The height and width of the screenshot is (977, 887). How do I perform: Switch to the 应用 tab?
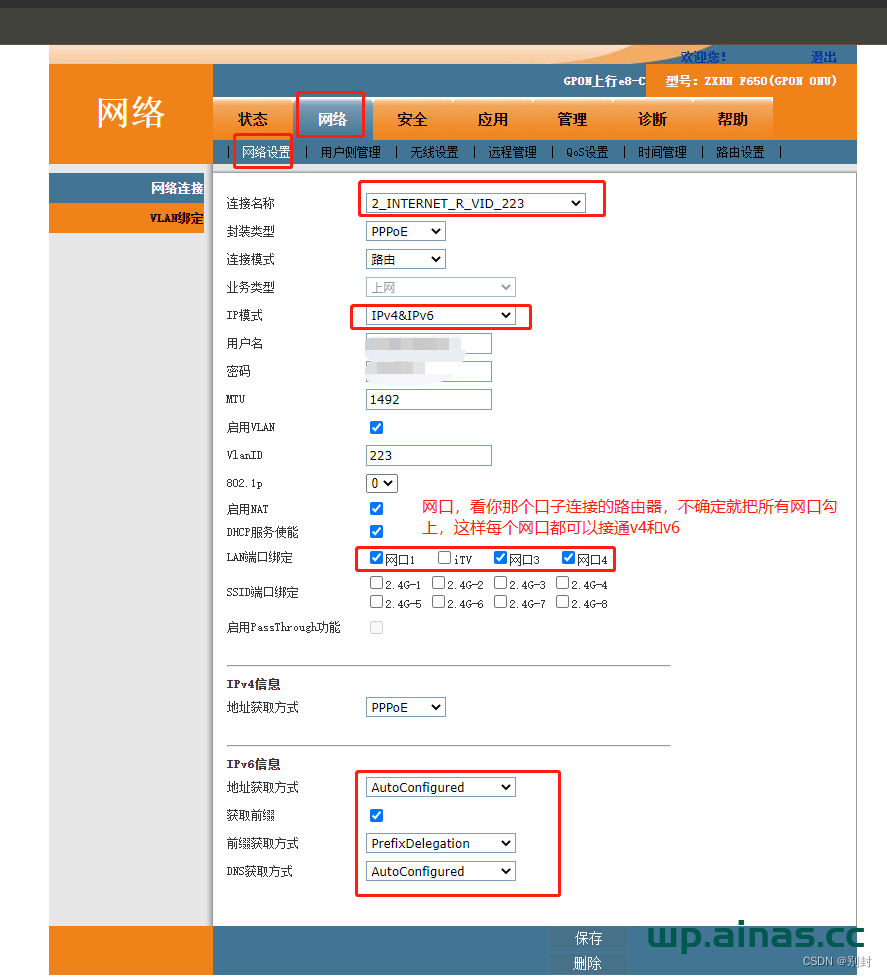[x=492, y=118]
